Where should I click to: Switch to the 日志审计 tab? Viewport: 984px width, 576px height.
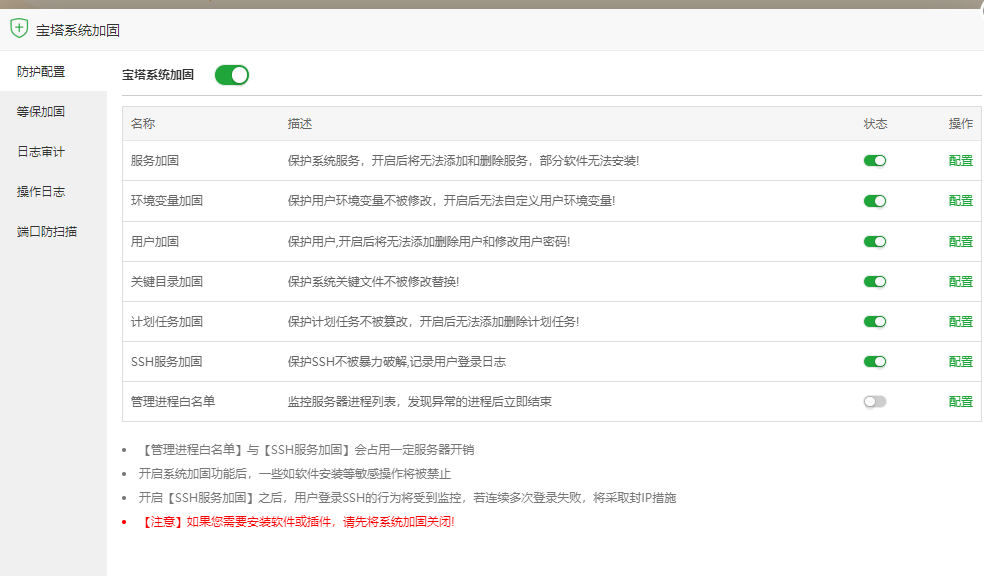click(53, 152)
